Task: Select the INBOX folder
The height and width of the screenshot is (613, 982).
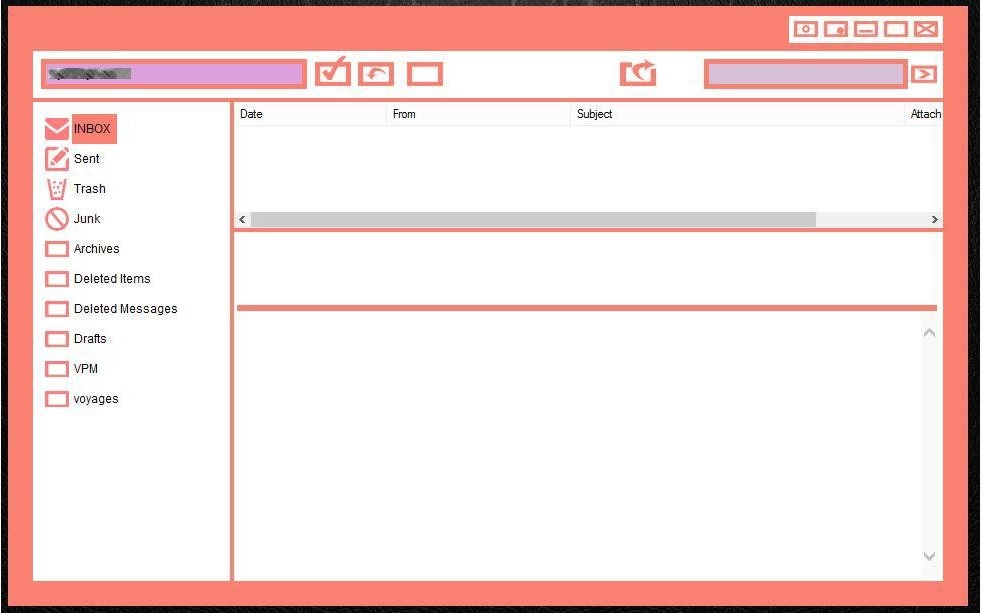Action: (x=92, y=128)
